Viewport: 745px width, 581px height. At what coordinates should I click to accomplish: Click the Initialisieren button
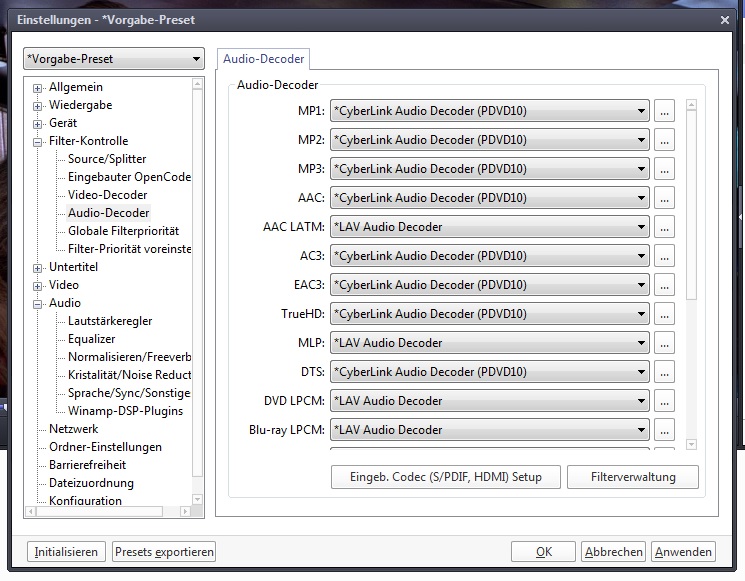66,552
